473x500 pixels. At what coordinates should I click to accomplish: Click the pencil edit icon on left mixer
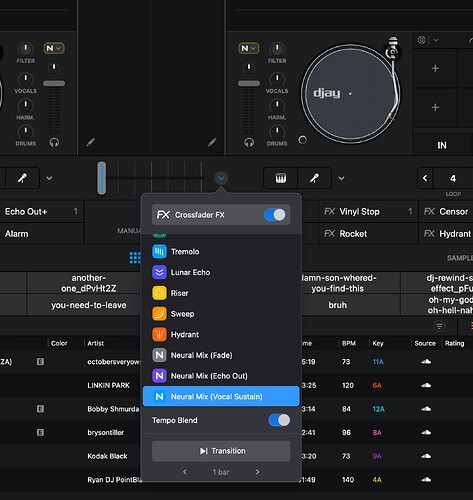pyautogui.click(x=91, y=142)
